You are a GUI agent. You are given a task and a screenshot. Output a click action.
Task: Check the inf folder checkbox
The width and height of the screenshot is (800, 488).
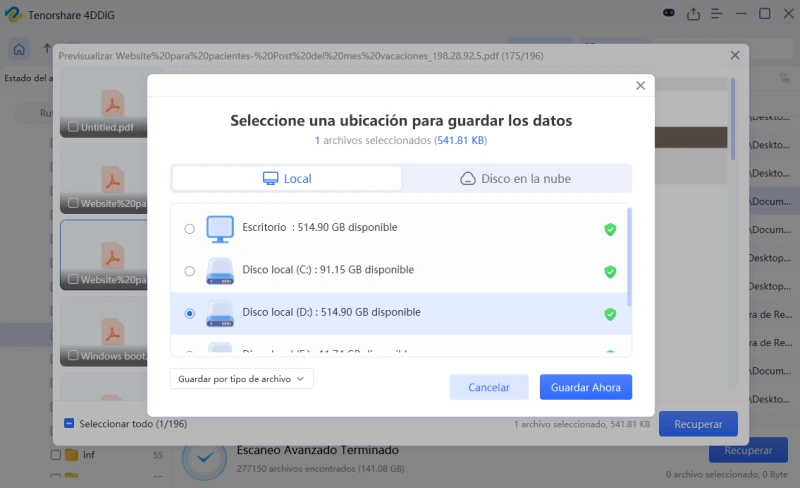pyautogui.click(x=56, y=454)
